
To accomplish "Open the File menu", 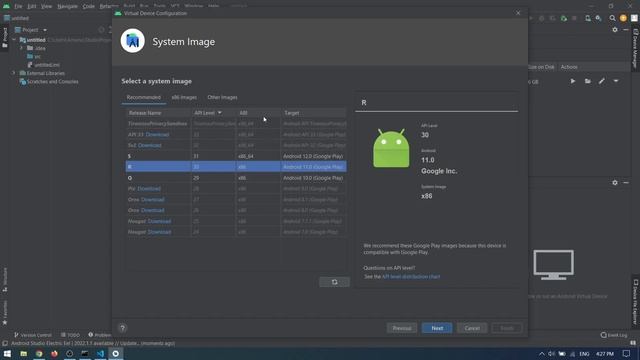I will [x=18, y=6].
